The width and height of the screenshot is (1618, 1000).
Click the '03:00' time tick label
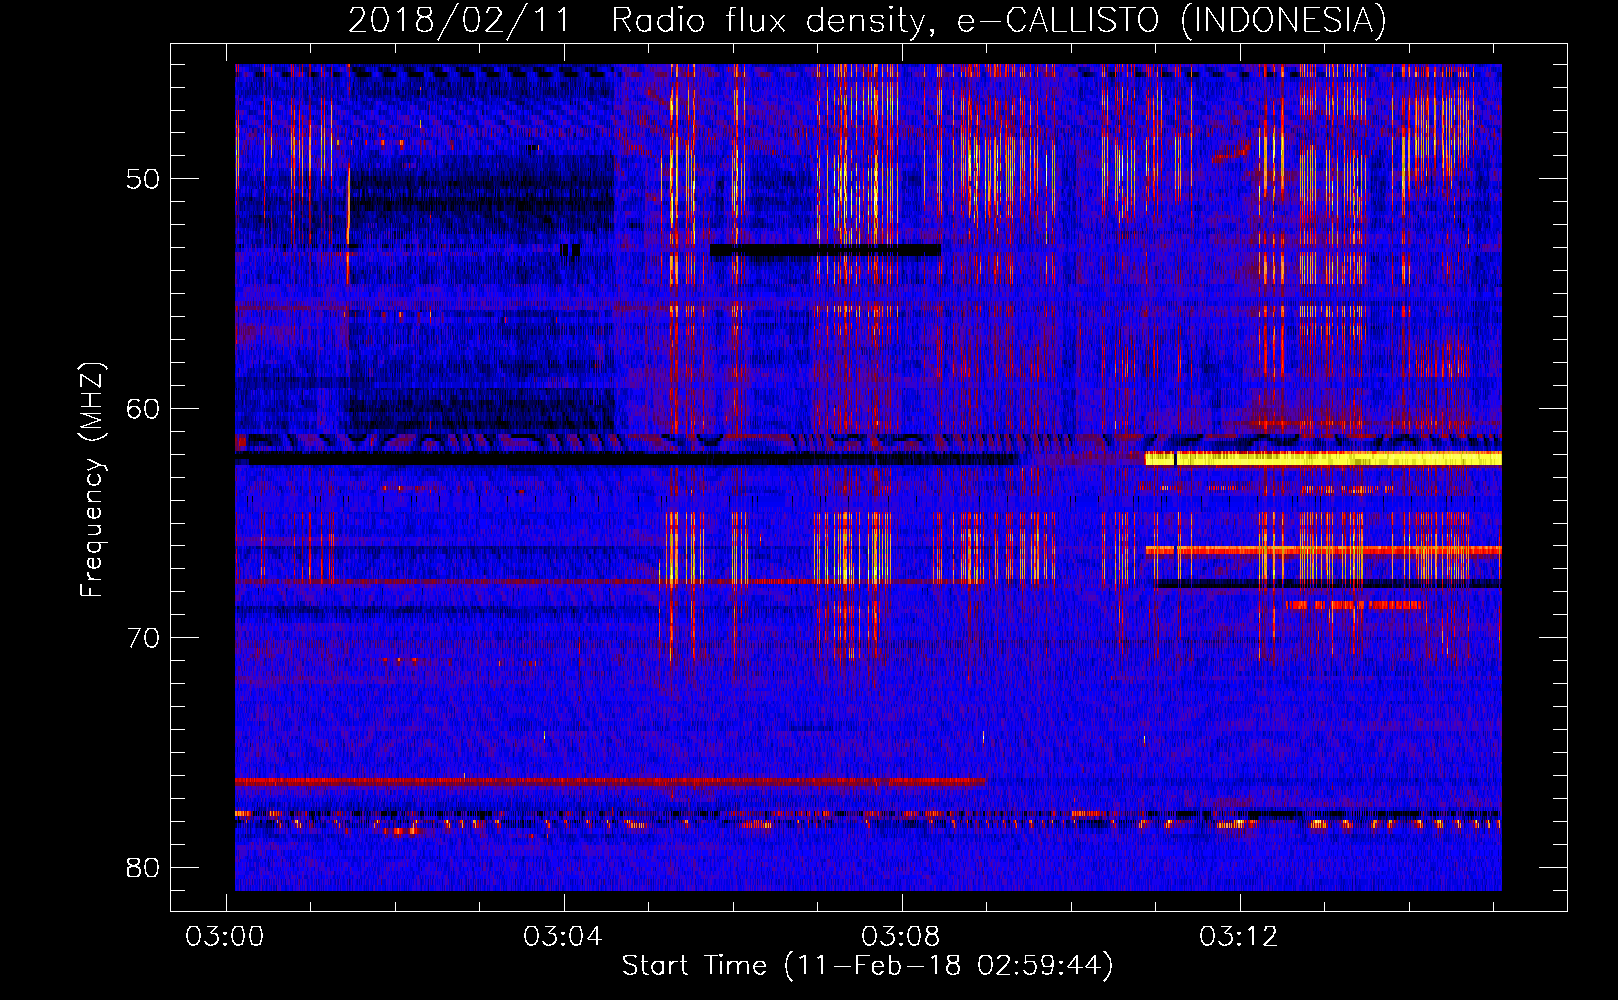(225, 936)
